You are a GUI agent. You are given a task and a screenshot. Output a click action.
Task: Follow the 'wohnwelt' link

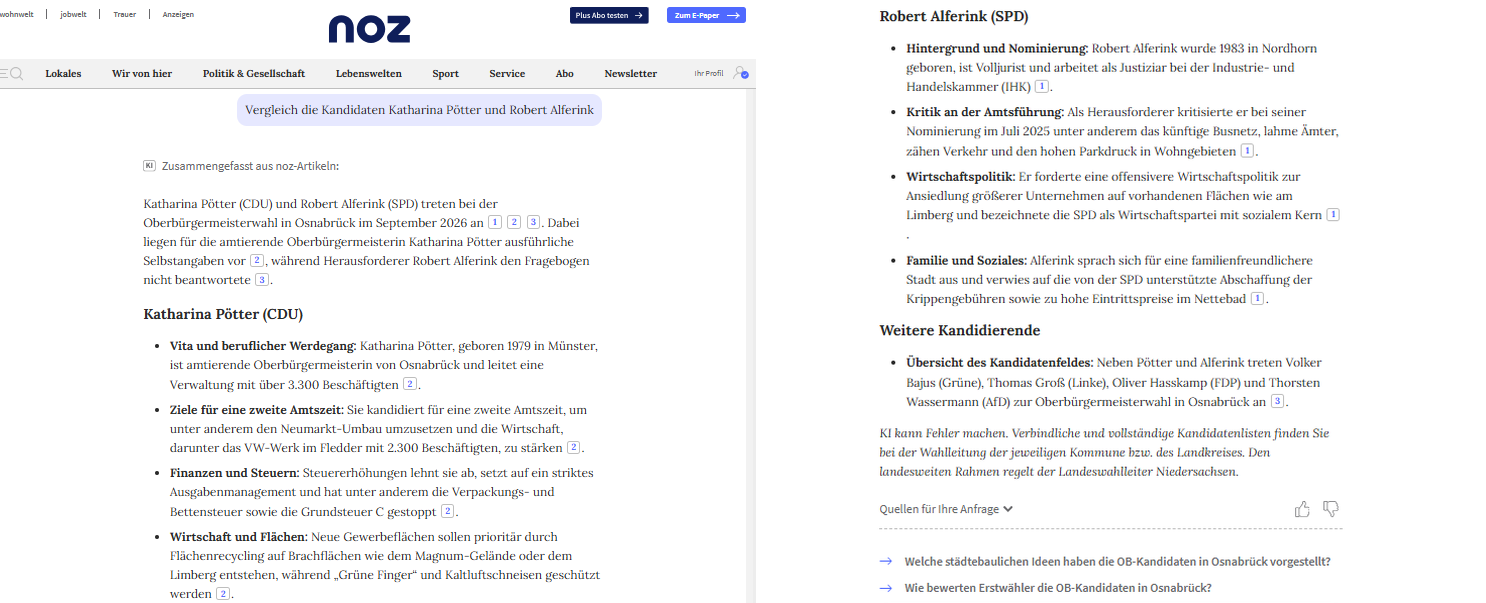pos(15,14)
